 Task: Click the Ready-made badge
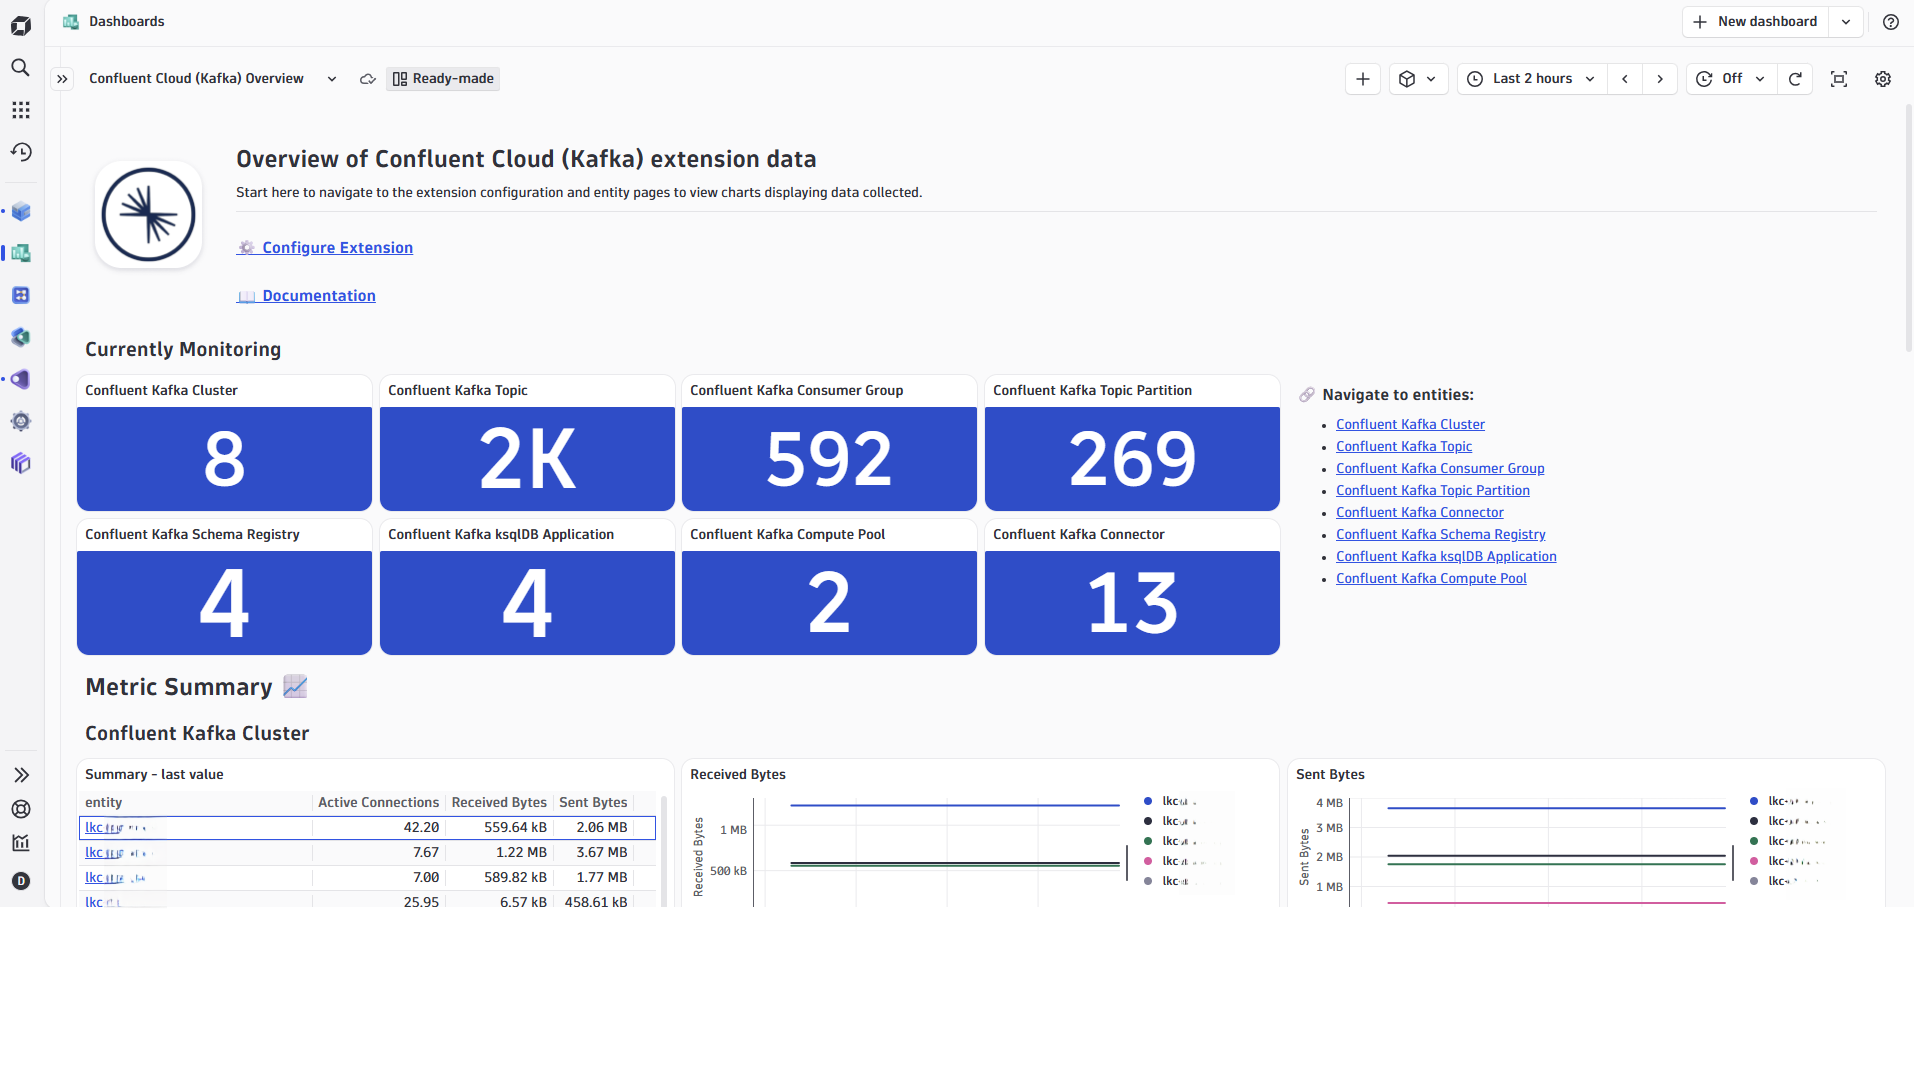443,79
